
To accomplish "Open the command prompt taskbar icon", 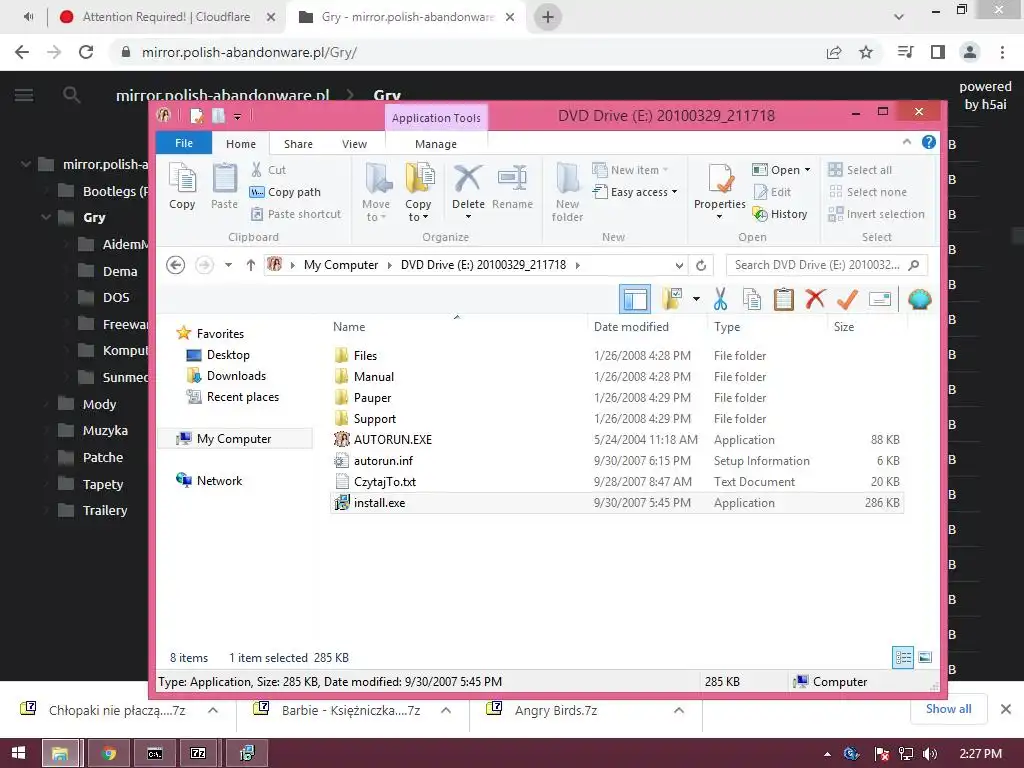I will (154, 753).
